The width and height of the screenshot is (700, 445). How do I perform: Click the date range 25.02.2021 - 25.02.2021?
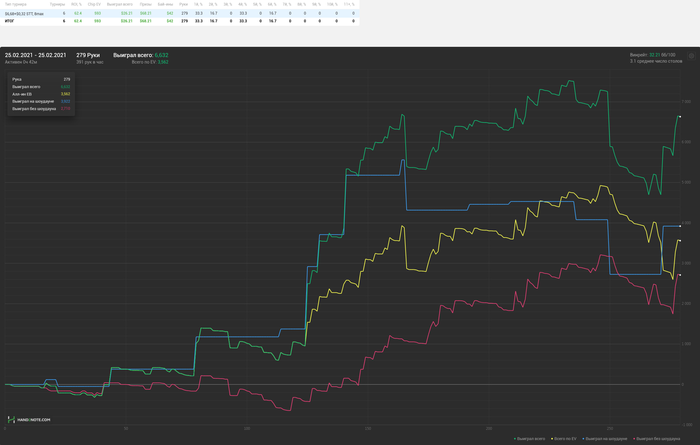[x=35, y=55]
